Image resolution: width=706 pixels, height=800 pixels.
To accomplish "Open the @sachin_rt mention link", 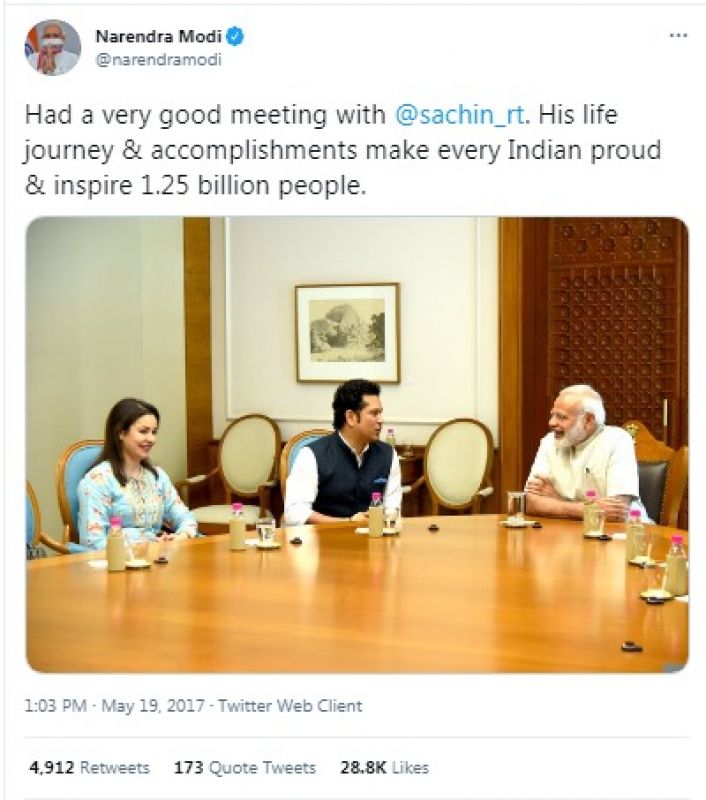I will 461,115.
